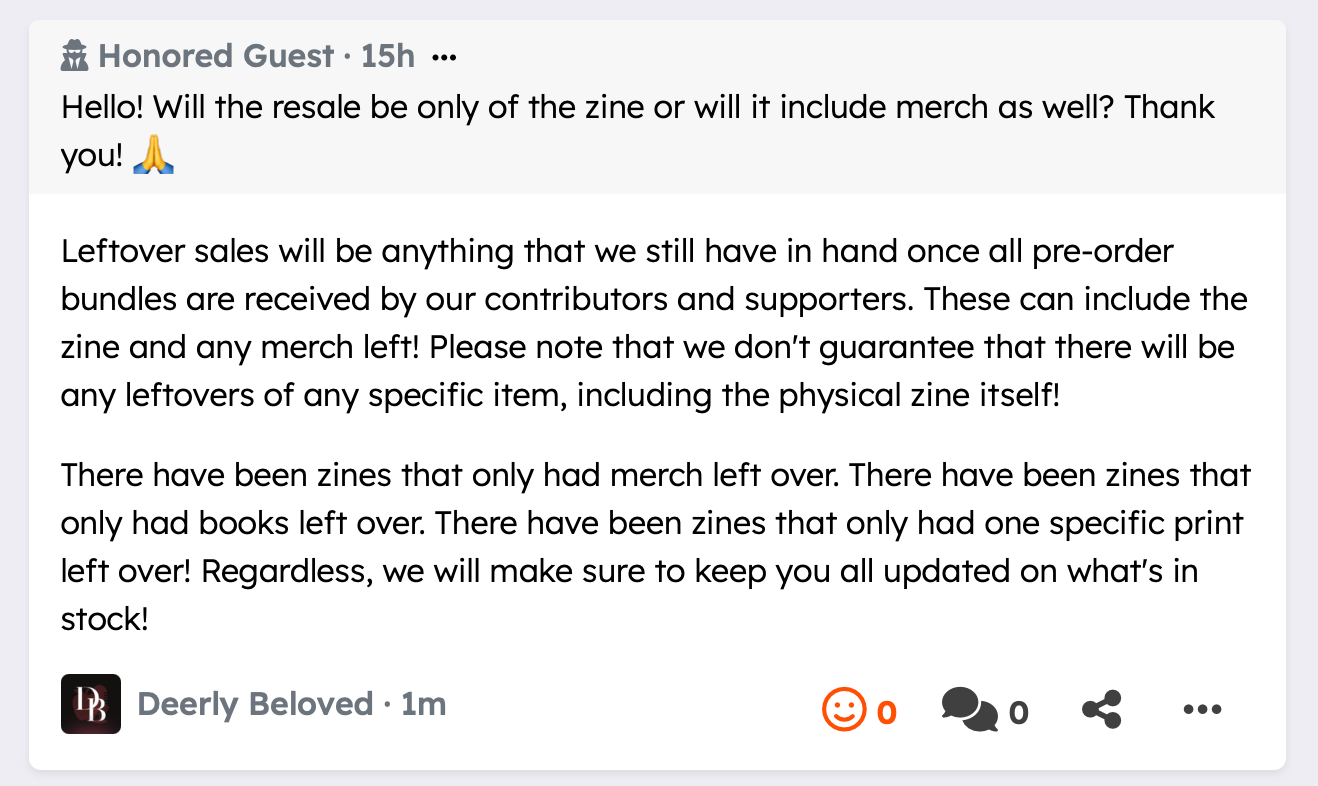The height and width of the screenshot is (786, 1318).
Task: Open comments via the speech bubbles icon
Action: [969, 711]
